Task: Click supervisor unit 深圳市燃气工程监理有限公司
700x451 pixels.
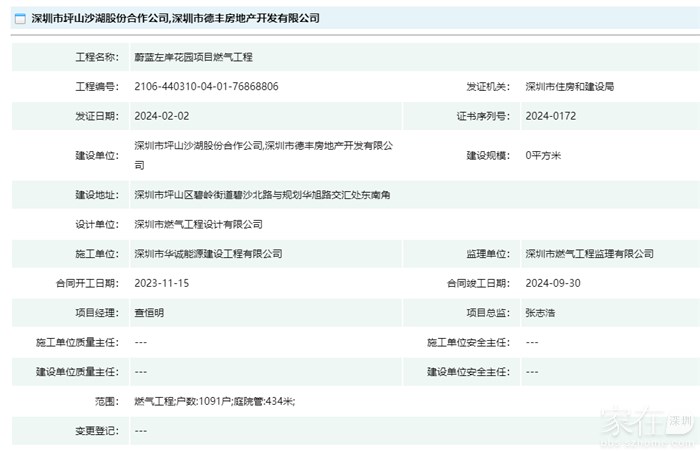Action: pyautogui.click(x=589, y=254)
